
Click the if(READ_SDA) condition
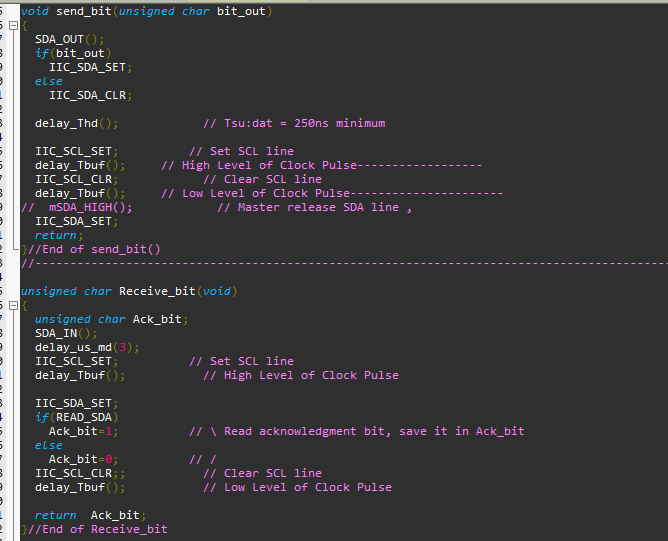[x=77, y=417]
